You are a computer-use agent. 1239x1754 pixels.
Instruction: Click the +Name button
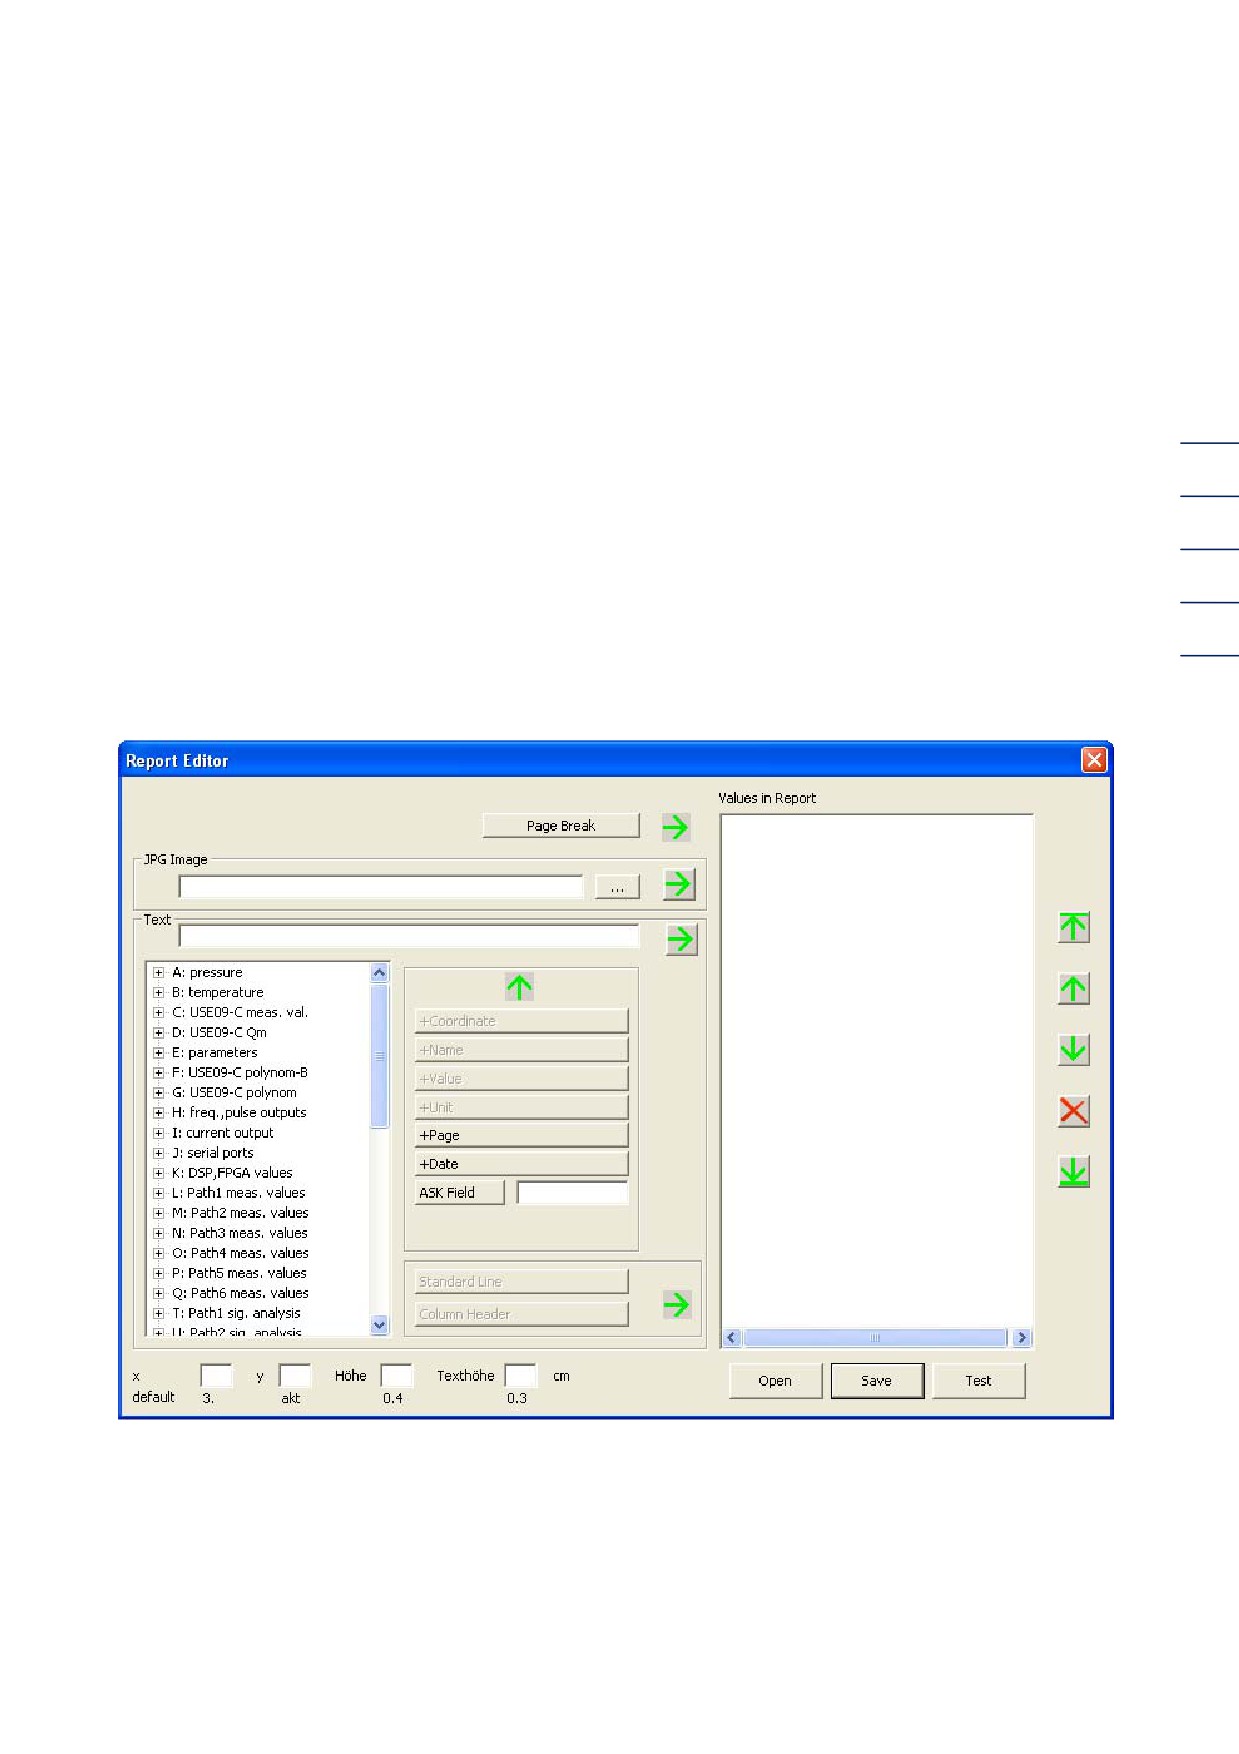pyautogui.click(x=521, y=1050)
